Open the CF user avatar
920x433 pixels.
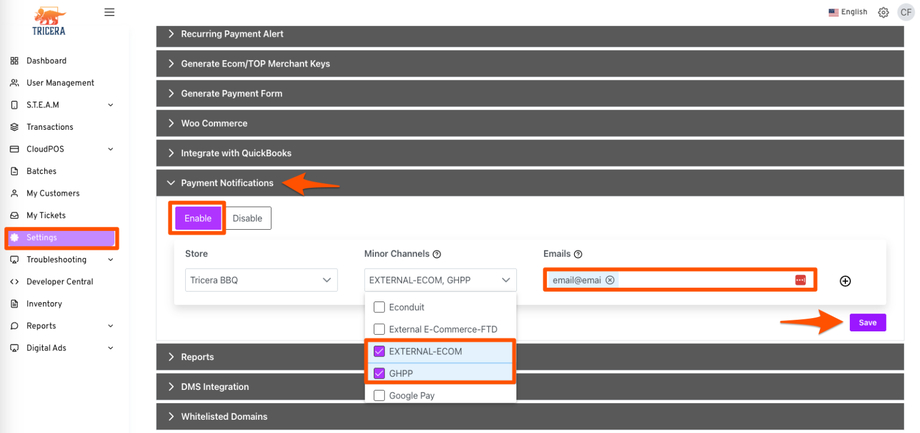click(x=905, y=13)
